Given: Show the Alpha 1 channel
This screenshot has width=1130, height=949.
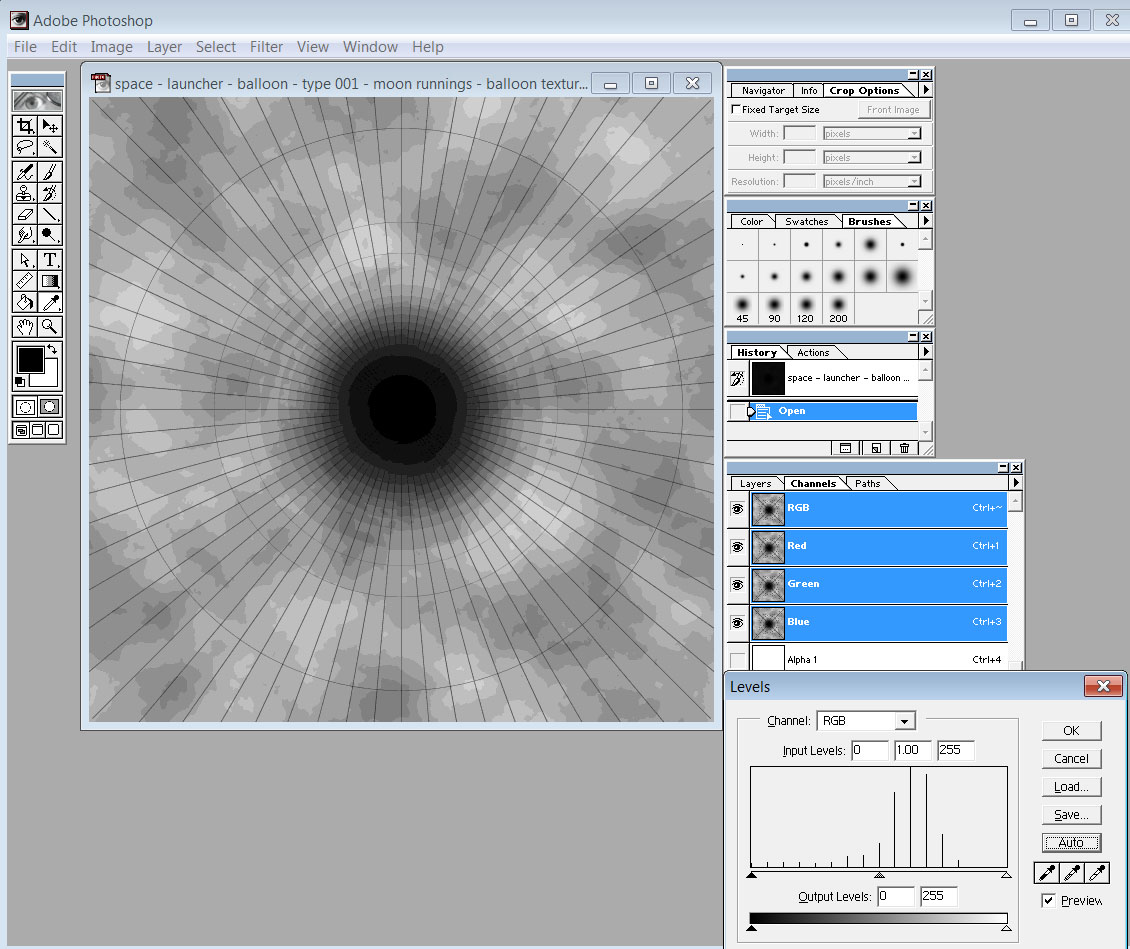Looking at the screenshot, I should (738, 660).
